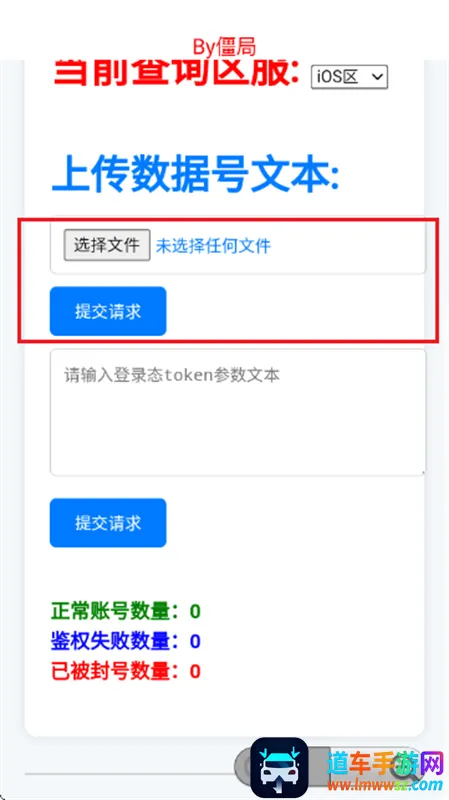Click the 已被封号数量 counter line
Viewport: 449px width, 800px height.
pyautogui.click(x=126, y=671)
